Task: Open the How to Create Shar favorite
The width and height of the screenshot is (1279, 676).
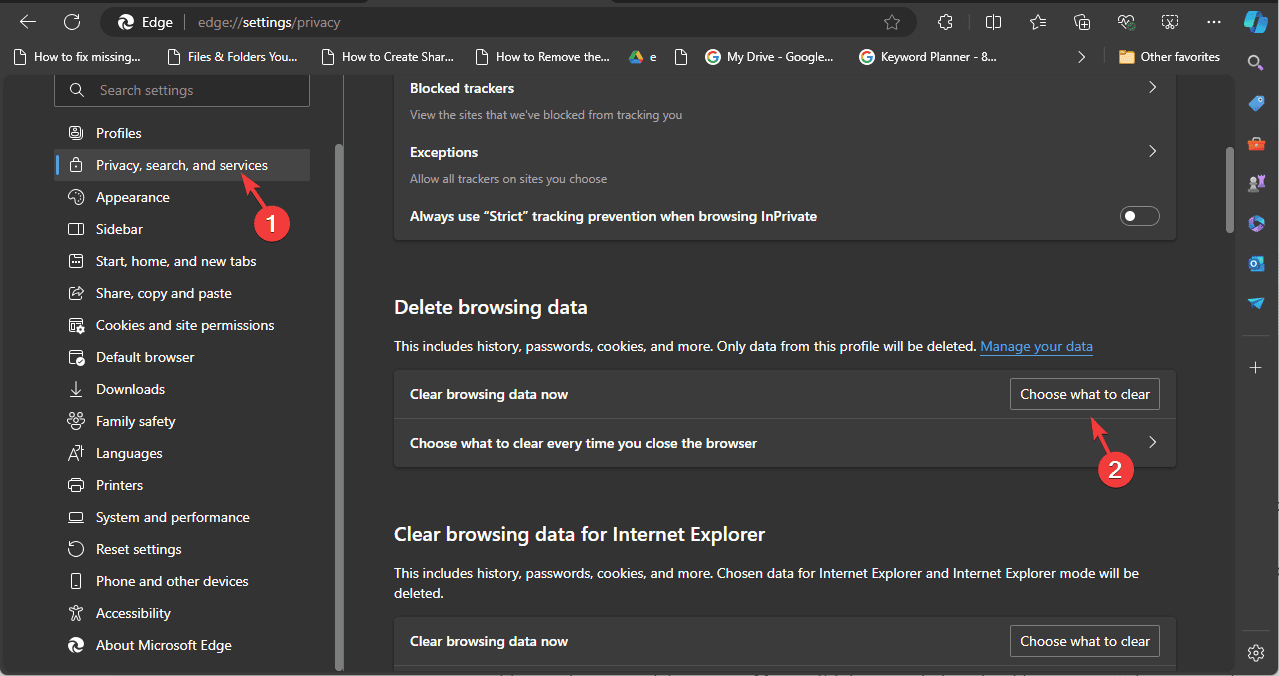Action: [388, 57]
